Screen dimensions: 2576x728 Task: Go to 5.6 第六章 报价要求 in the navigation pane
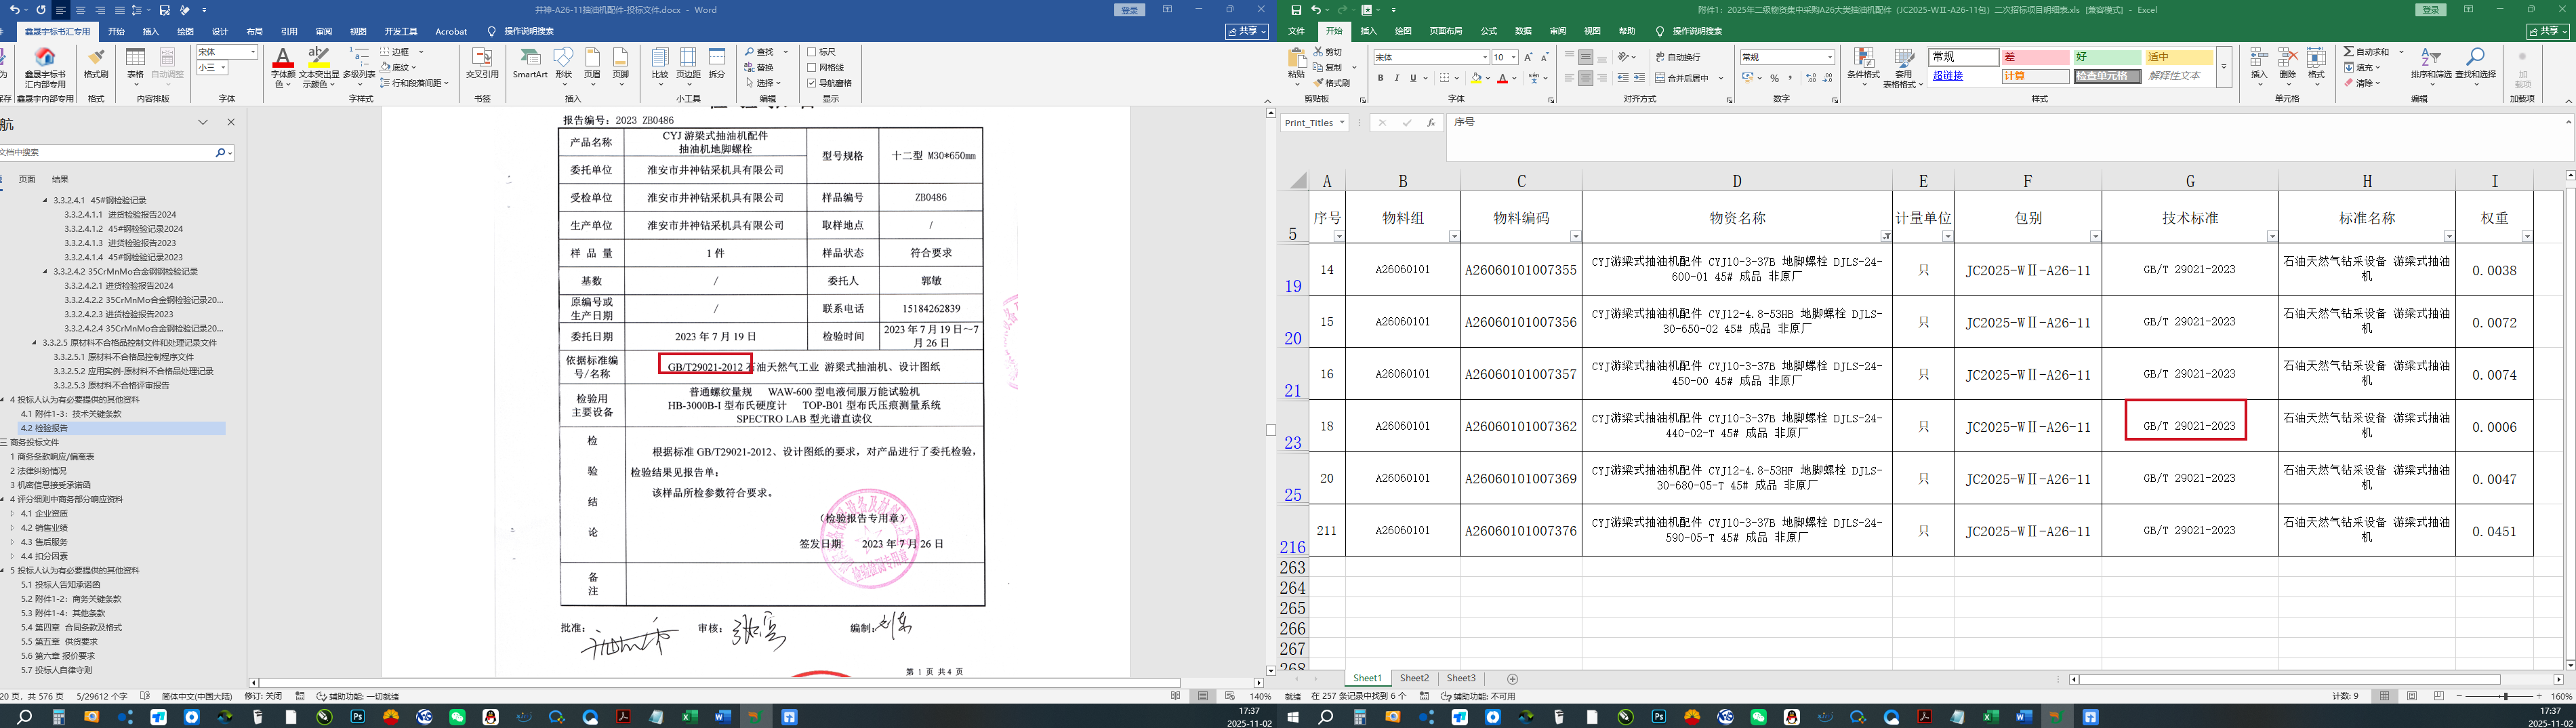click(x=59, y=656)
